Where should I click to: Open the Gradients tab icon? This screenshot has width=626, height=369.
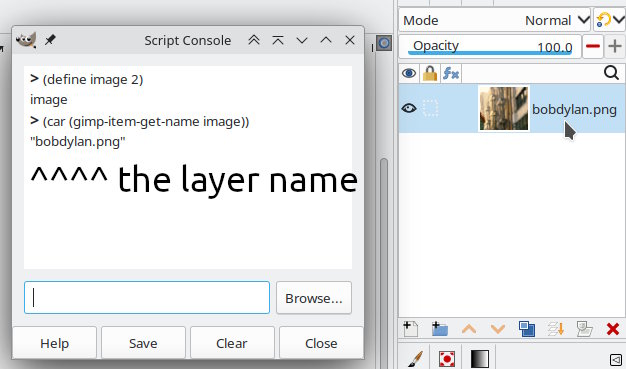click(x=479, y=359)
